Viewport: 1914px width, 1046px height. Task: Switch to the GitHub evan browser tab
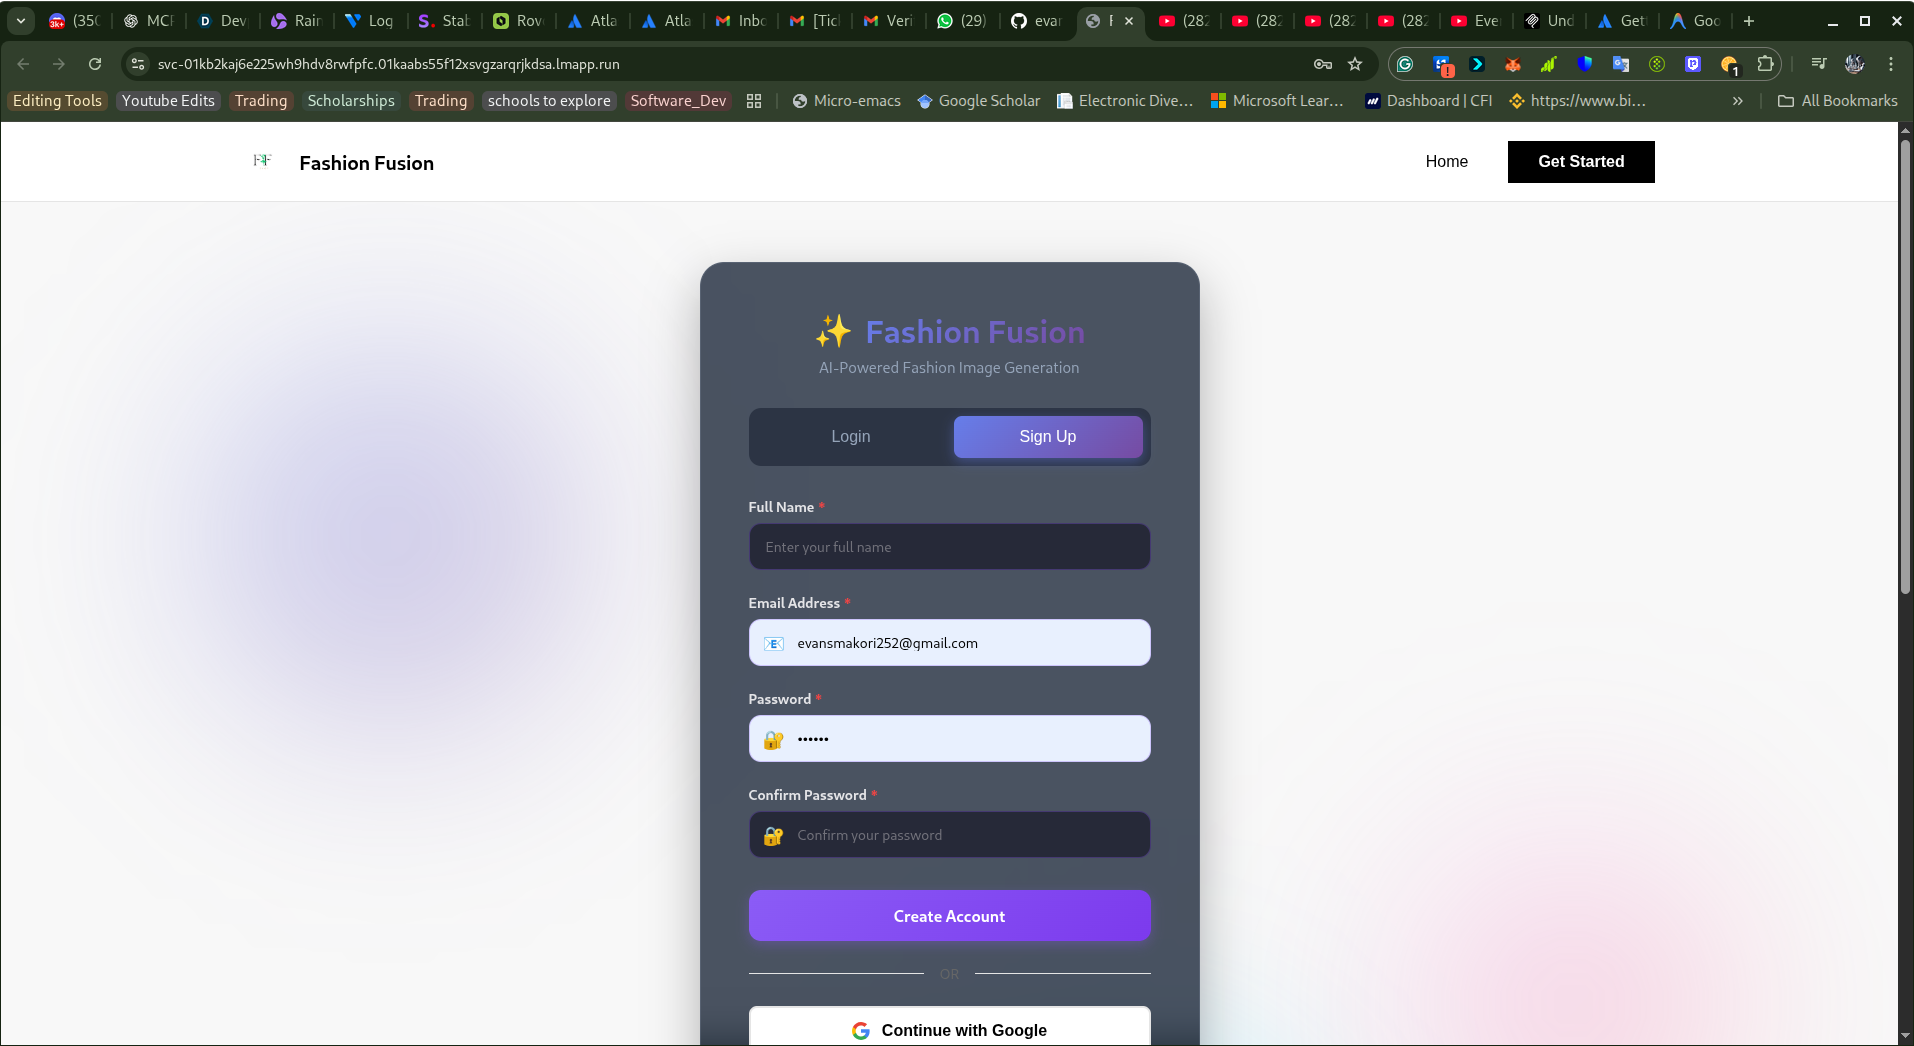click(x=1037, y=20)
